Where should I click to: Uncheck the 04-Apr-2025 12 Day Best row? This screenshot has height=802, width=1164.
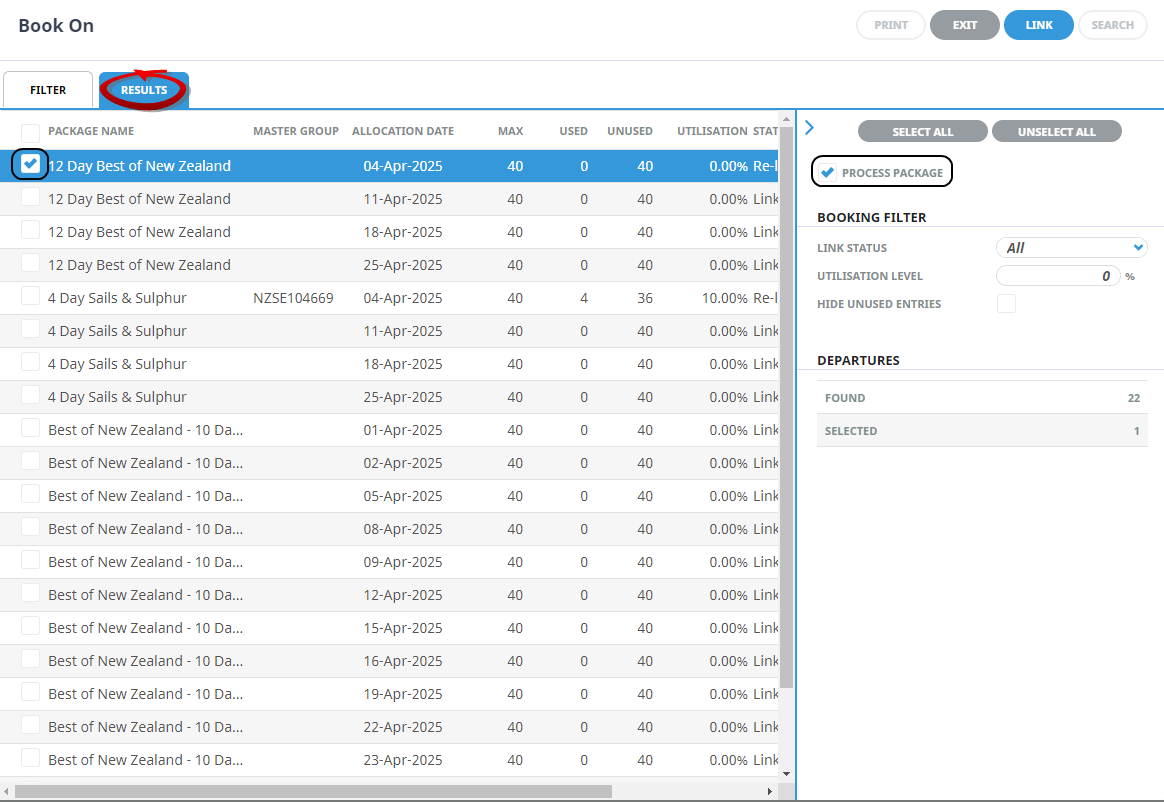31,164
